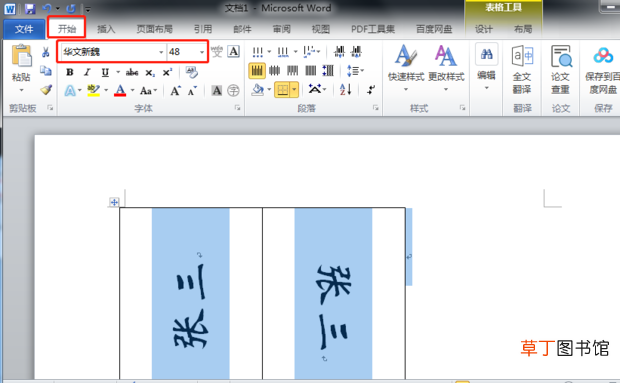Image resolution: width=620 pixels, height=383 pixels.
Task: Toggle character shading gray A
Action: tap(216, 91)
